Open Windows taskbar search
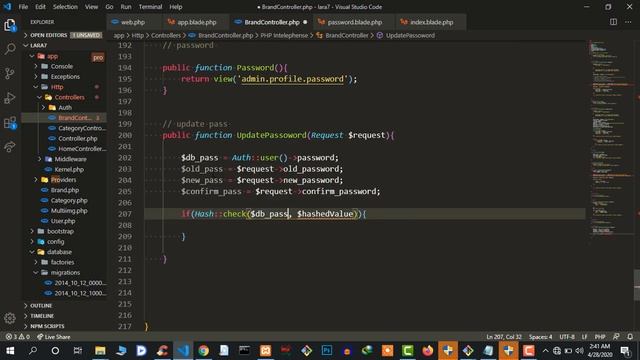 coord(33,351)
